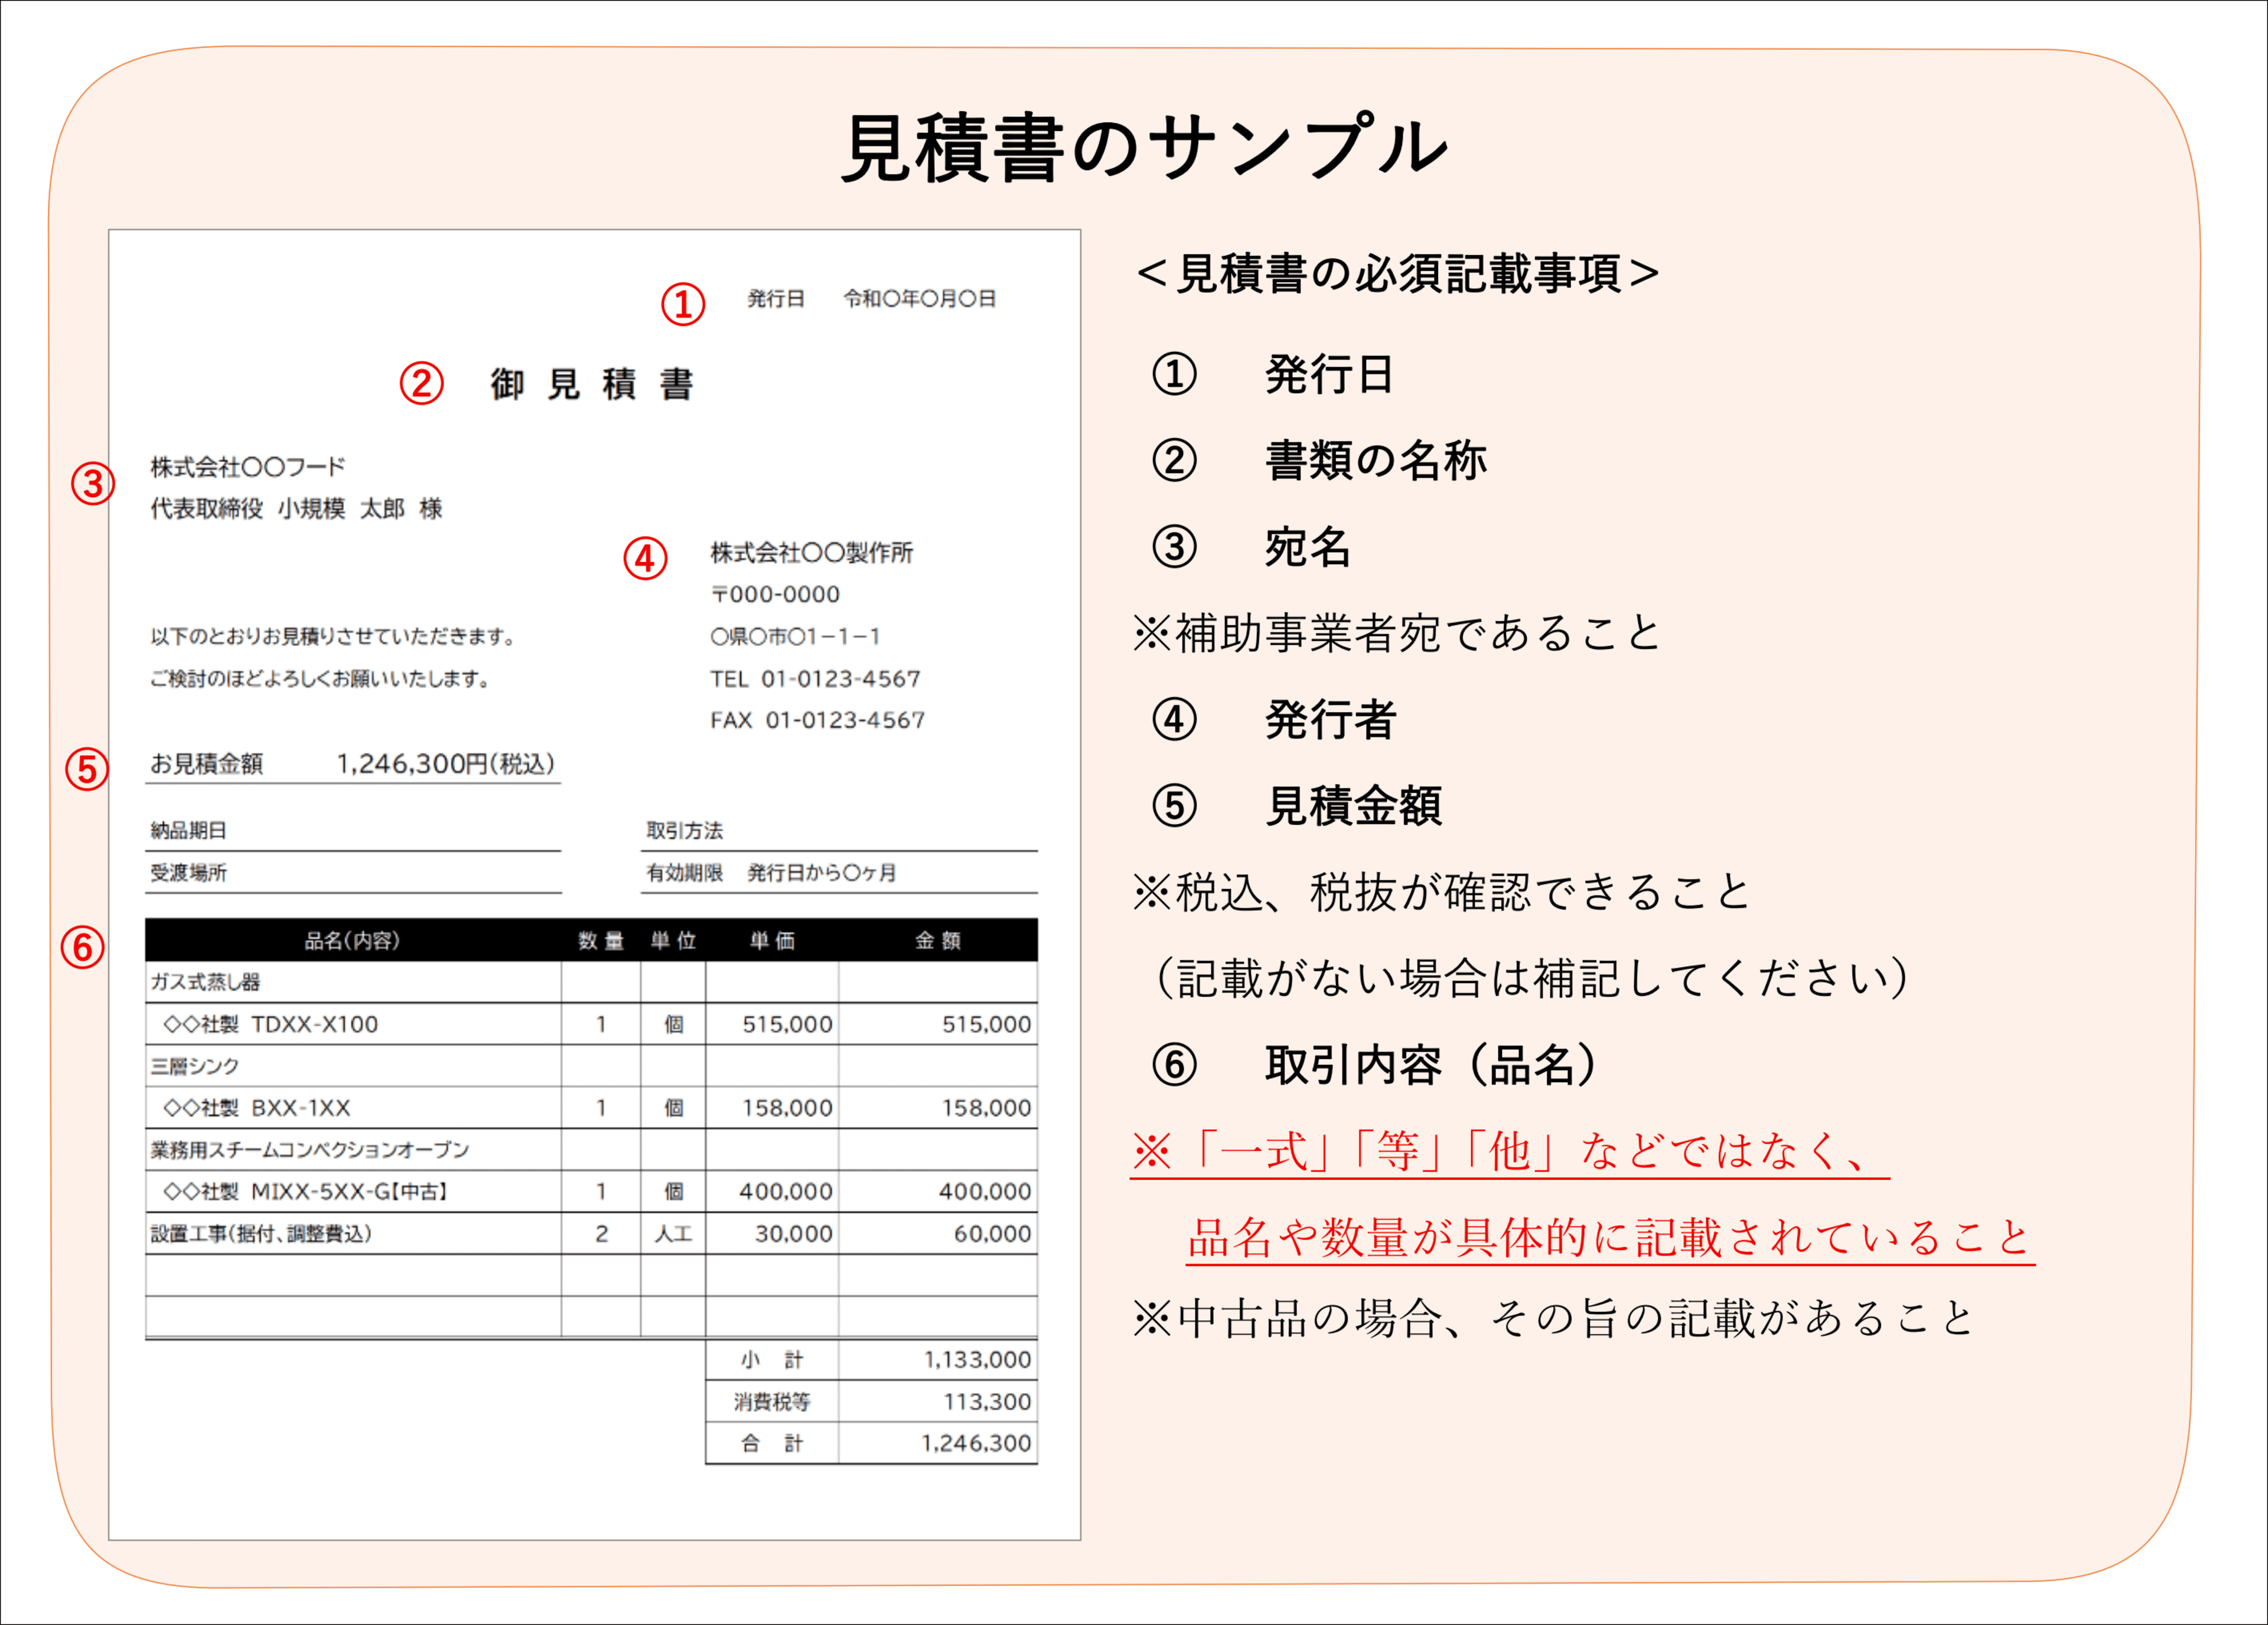This screenshot has height=1625, width=2268.
Task: Select the row '三層シンク'
Action: (591, 1066)
